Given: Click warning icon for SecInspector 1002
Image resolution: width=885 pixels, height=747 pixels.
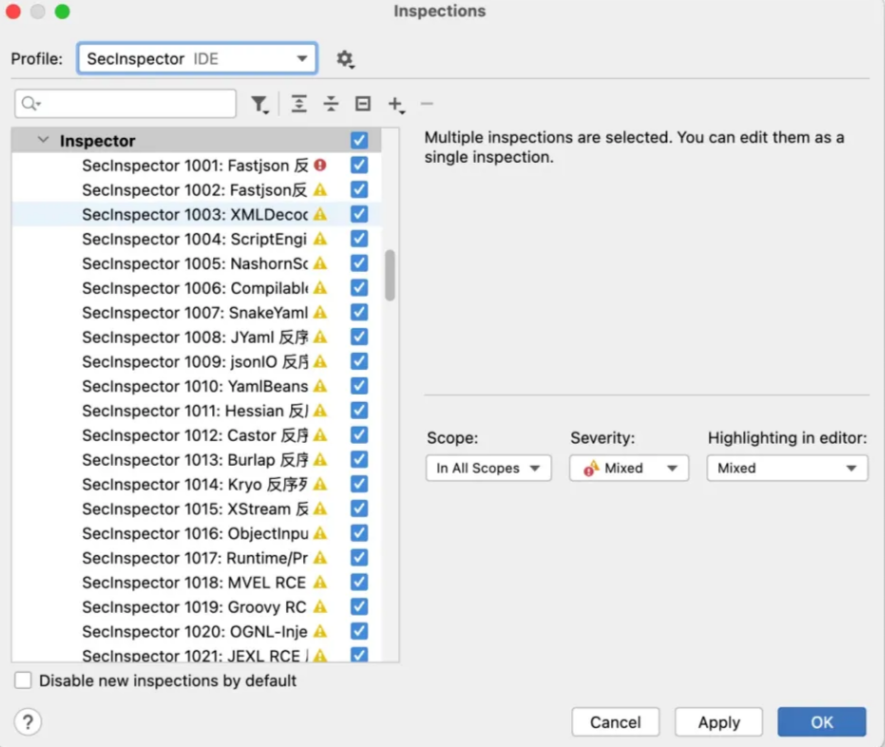Looking at the screenshot, I should pyautogui.click(x=320, y=190).
